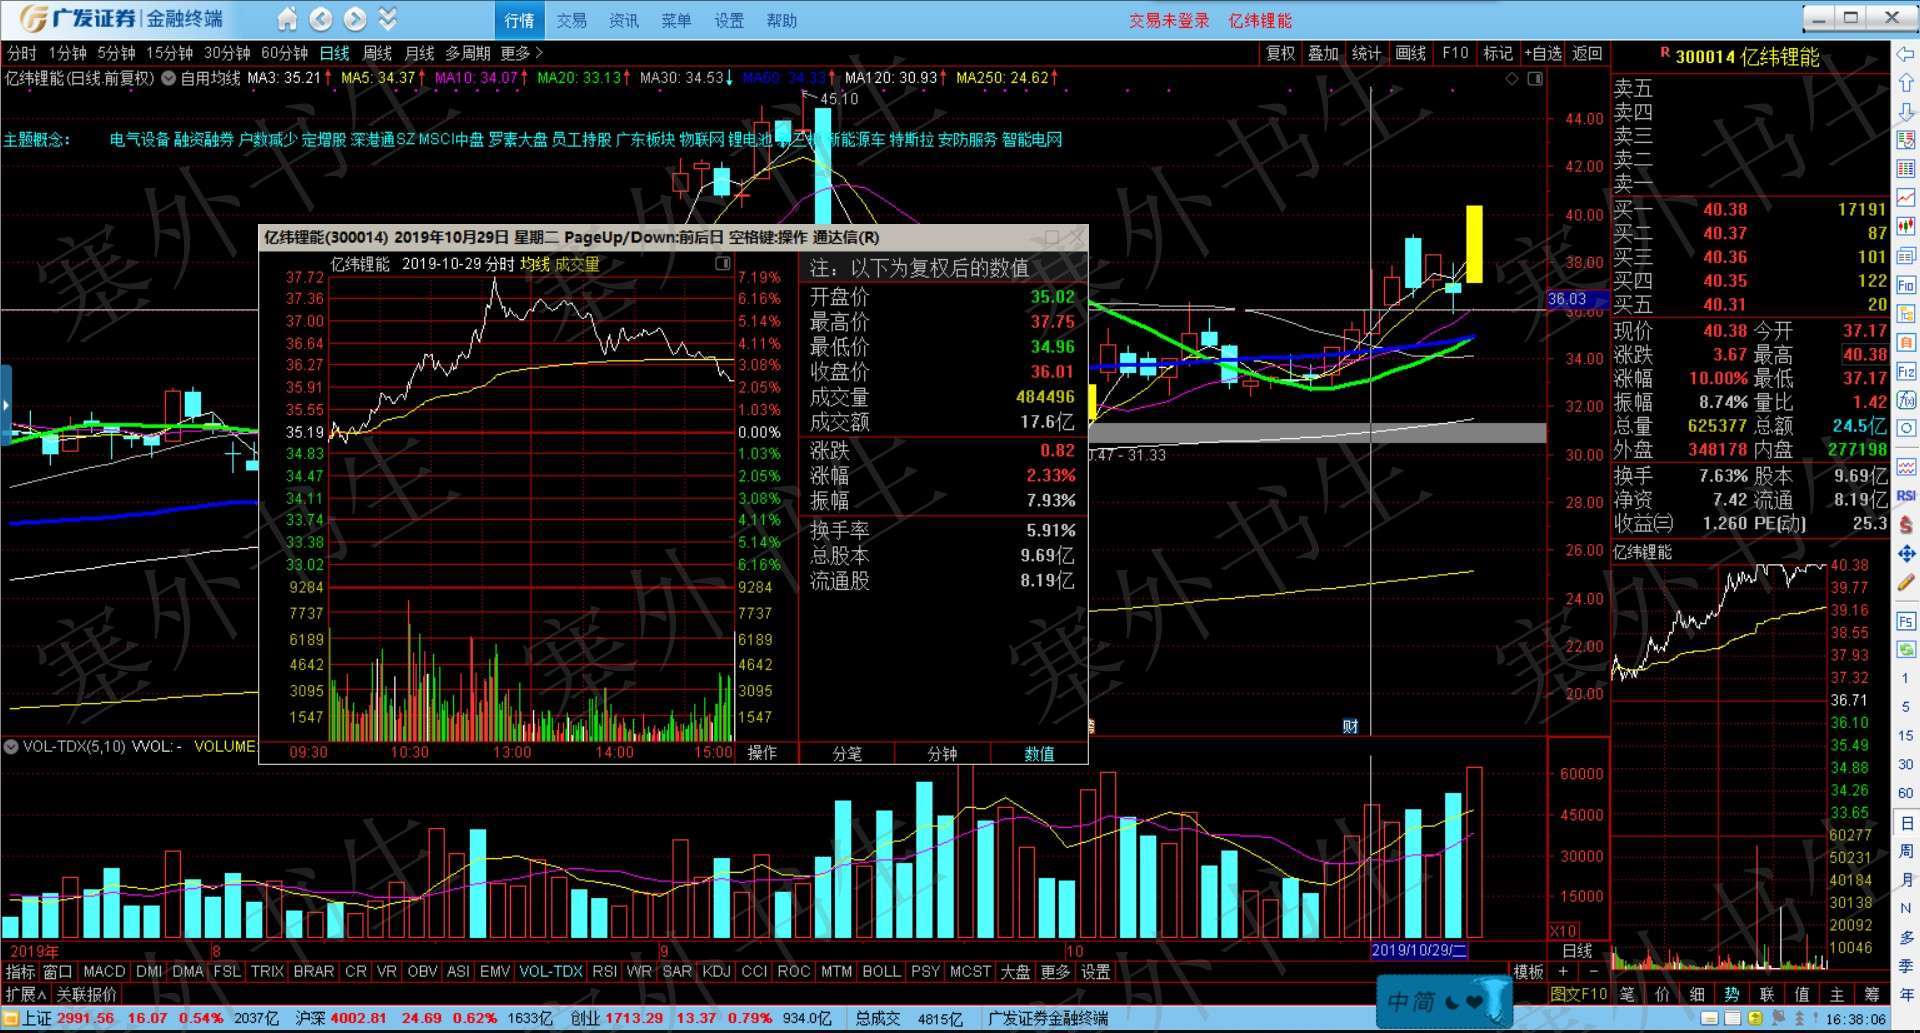1920x1033 pixels.
Task: Toggle the VOL-TDX indicator dropdown circle
Action: (x=11, y=746)
